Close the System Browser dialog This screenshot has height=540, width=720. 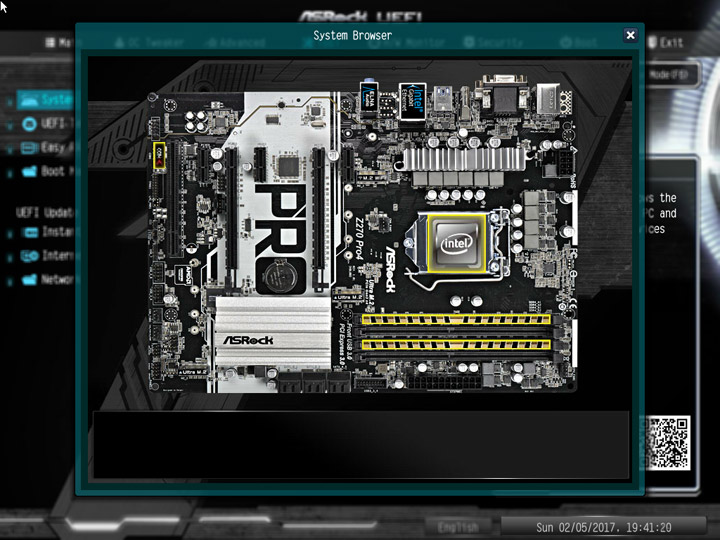630,35
